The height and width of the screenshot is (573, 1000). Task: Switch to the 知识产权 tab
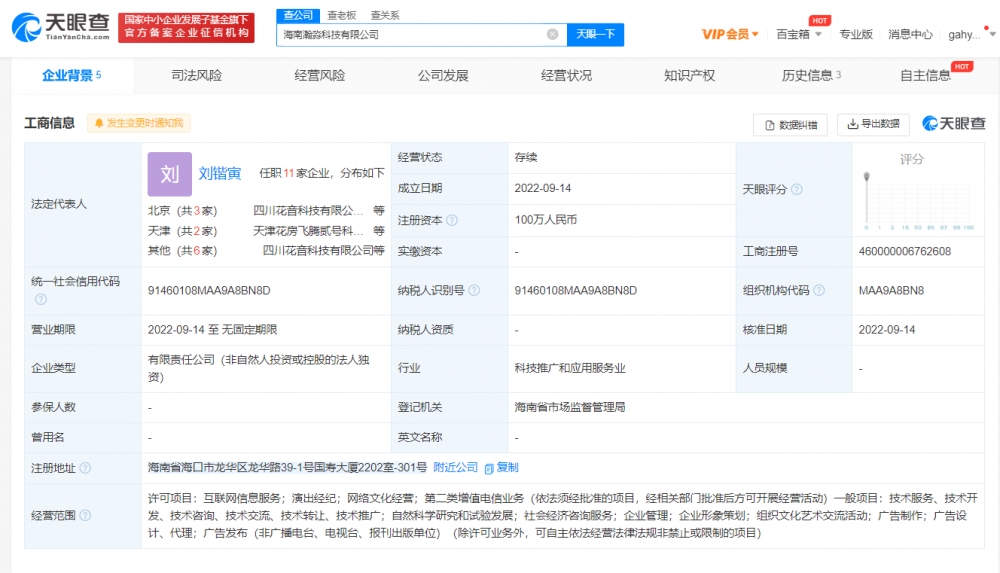click(x=689, y=75)
